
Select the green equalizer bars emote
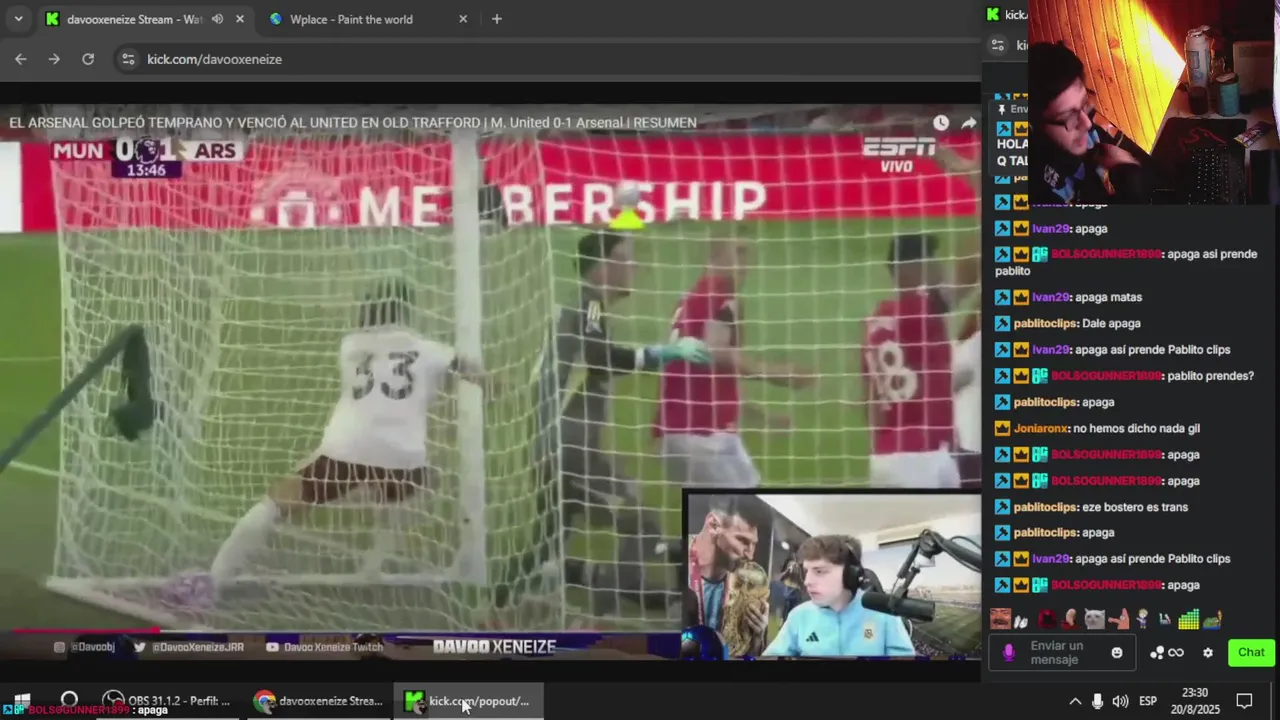1188,620
